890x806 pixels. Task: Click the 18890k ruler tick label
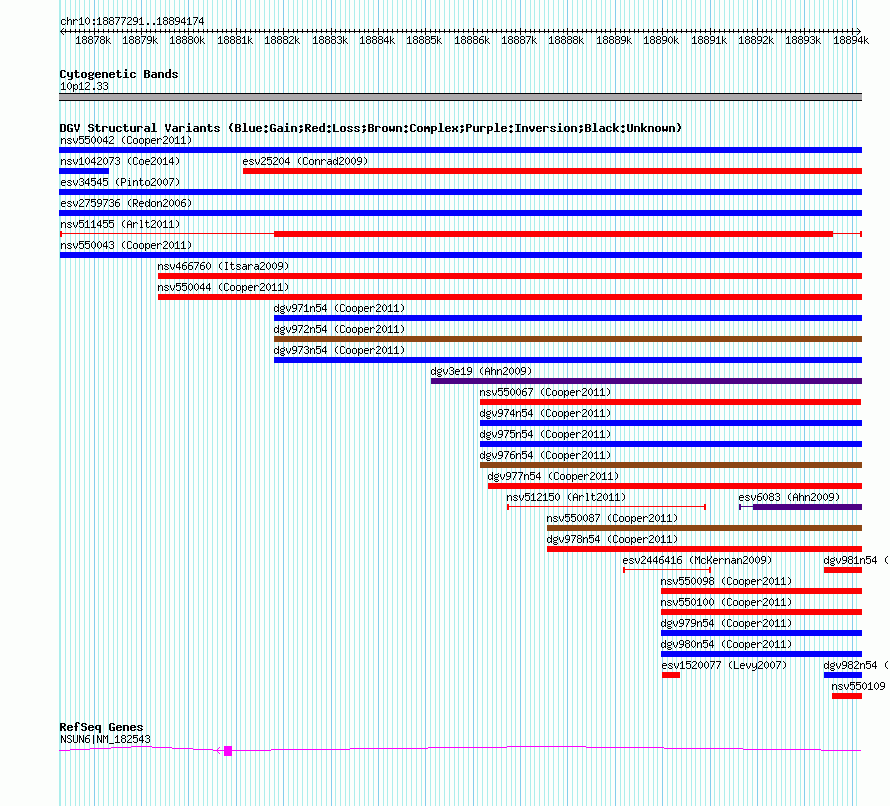coord(661,40)
